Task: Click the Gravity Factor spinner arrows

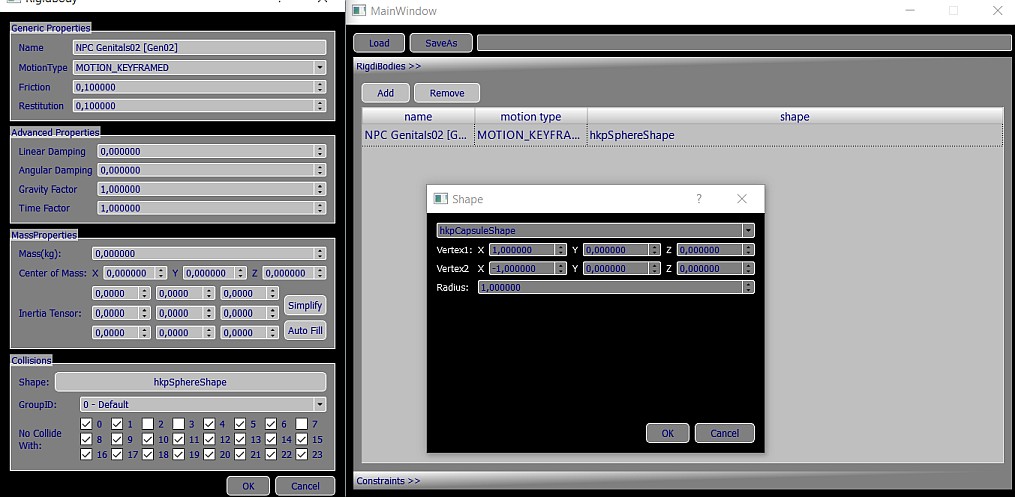Action: [319, 189]
